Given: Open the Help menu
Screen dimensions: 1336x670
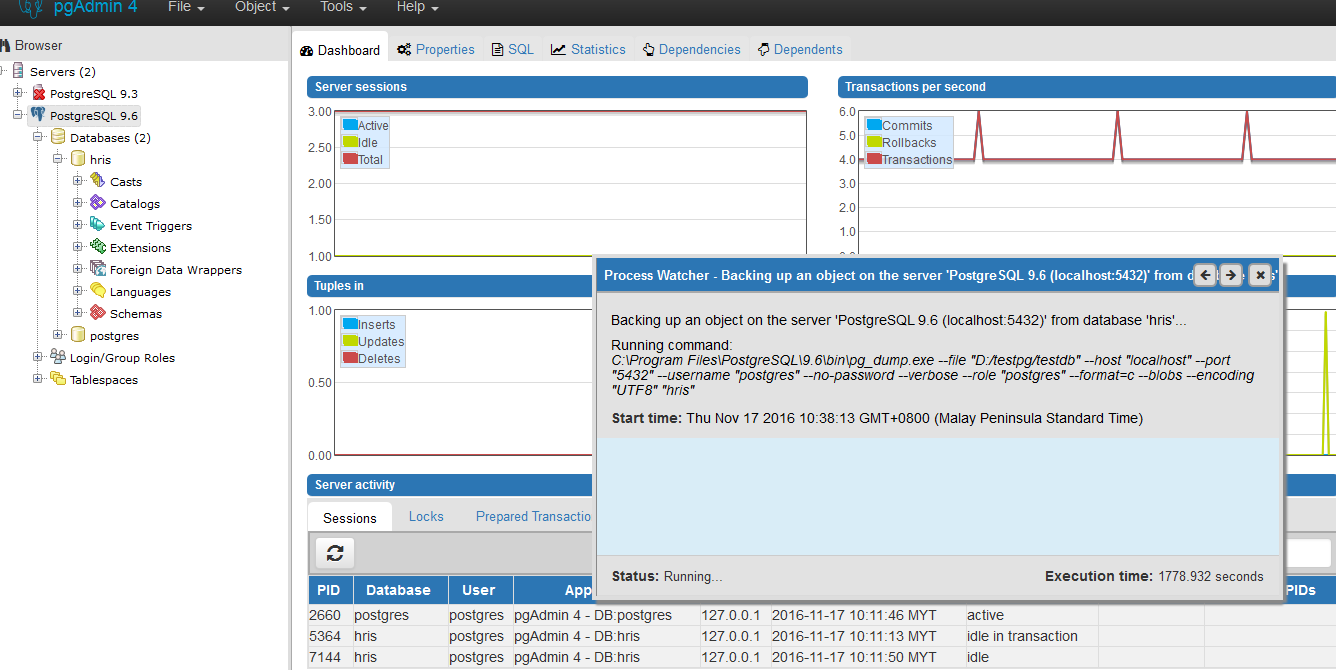Looking at the screenshot, I should click(x=417, y=7).
